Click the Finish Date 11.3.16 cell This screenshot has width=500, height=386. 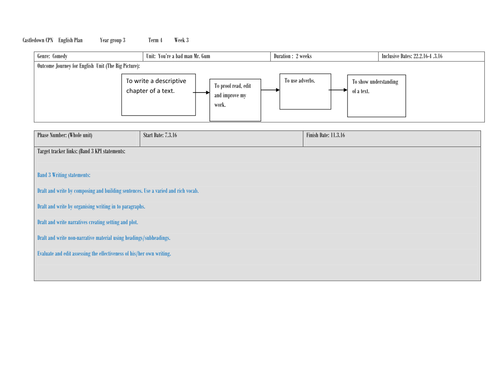click(x=392, y=138)
